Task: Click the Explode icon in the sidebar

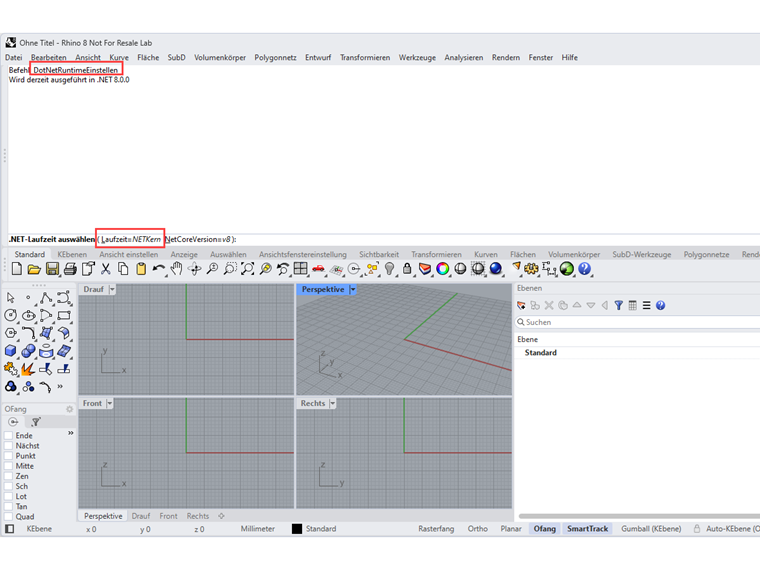Action: [28, 369]
